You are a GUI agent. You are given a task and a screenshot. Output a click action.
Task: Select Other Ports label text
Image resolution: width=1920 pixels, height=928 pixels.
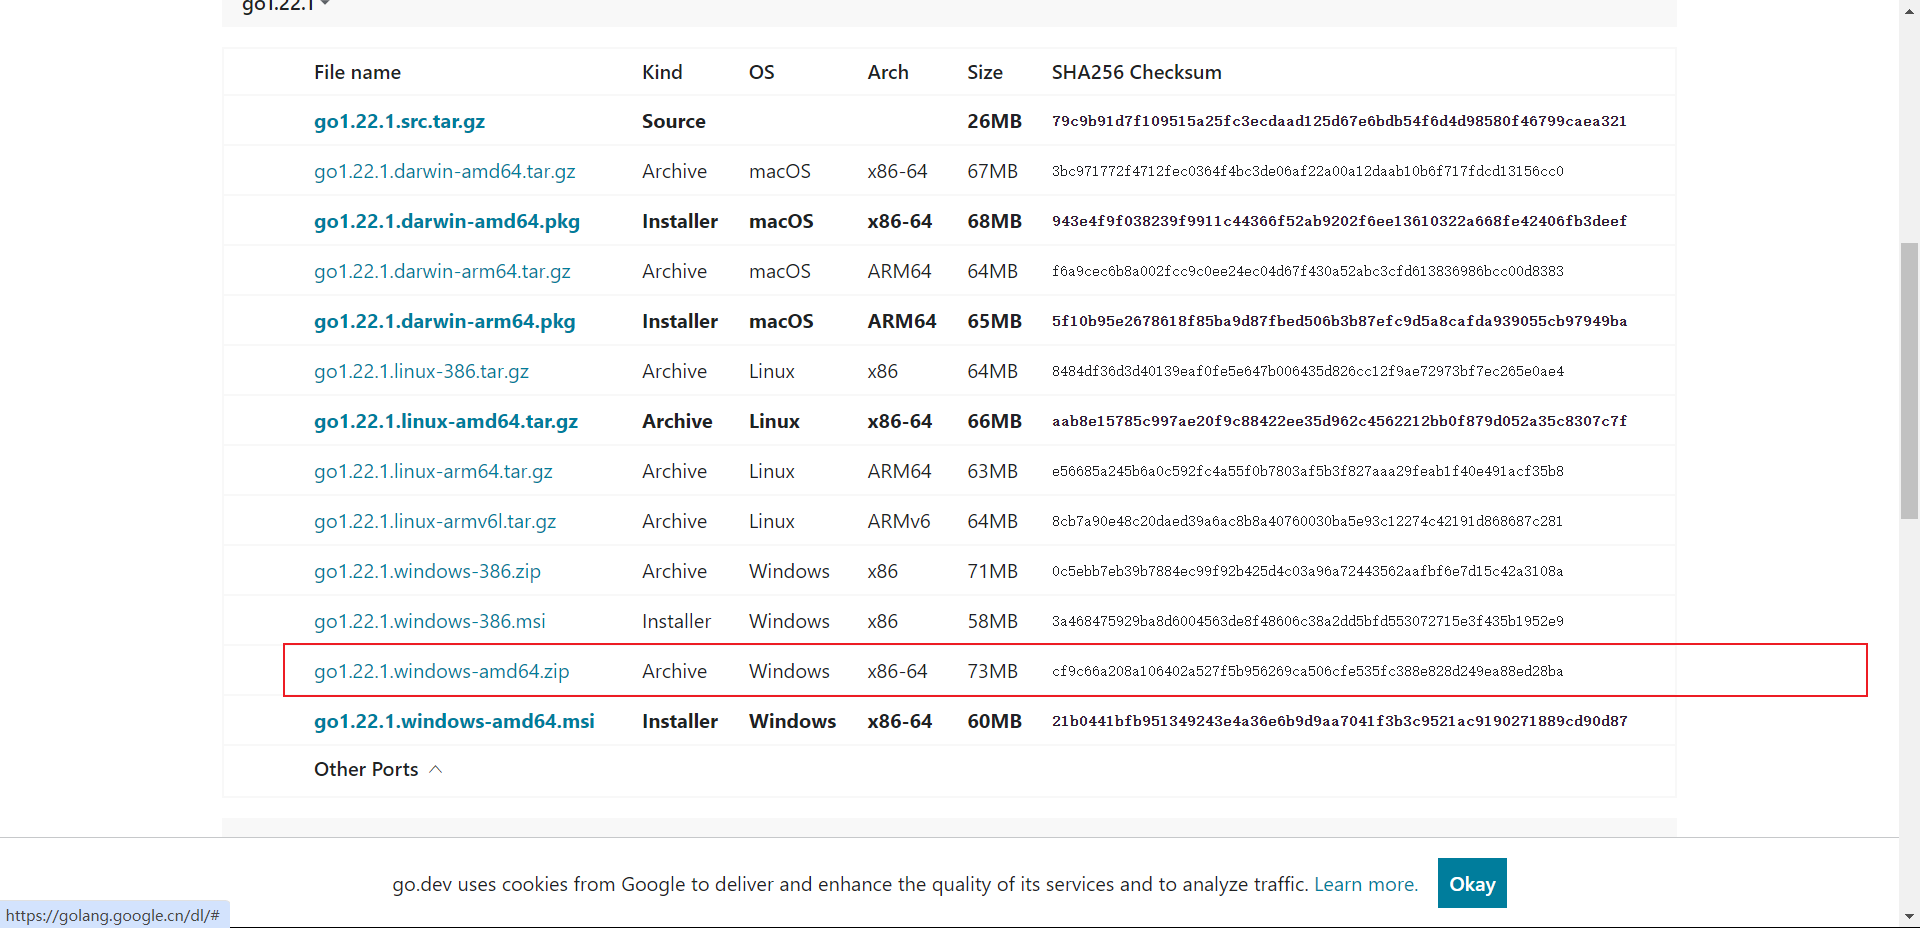366,769
